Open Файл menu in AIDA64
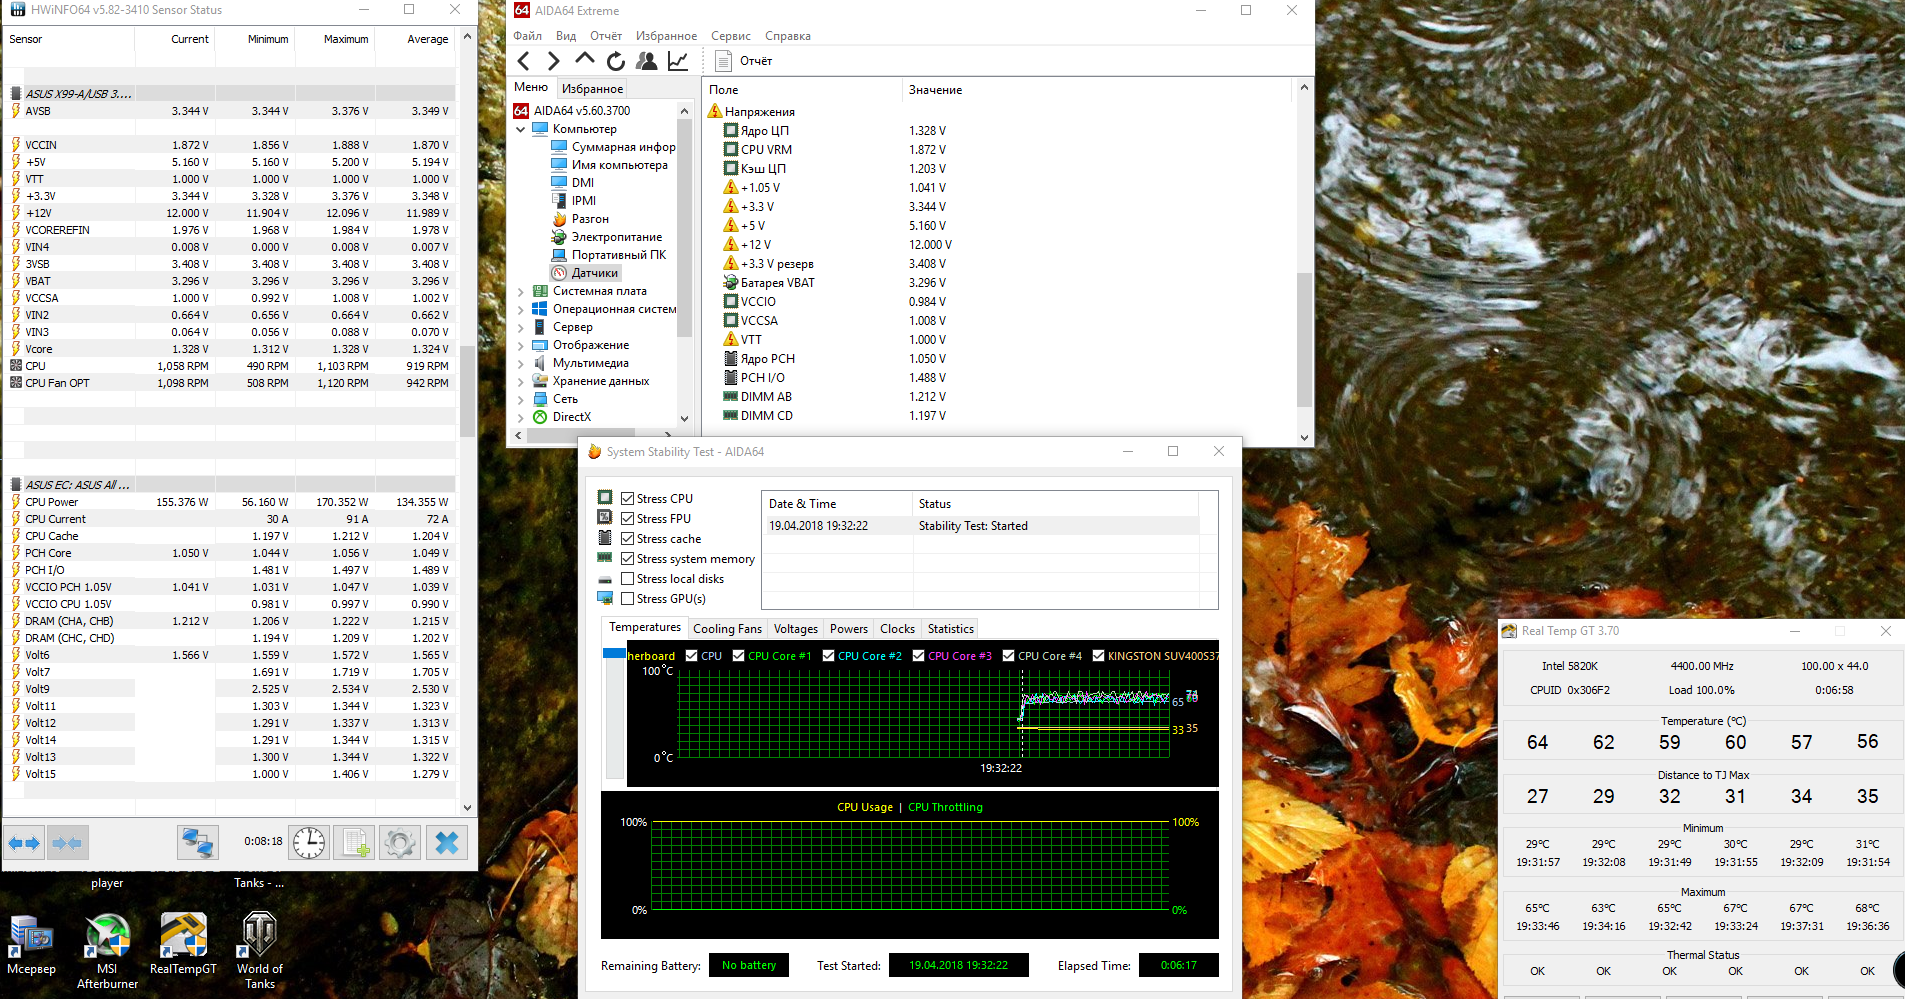1905x999 pixels. (527, 36)
